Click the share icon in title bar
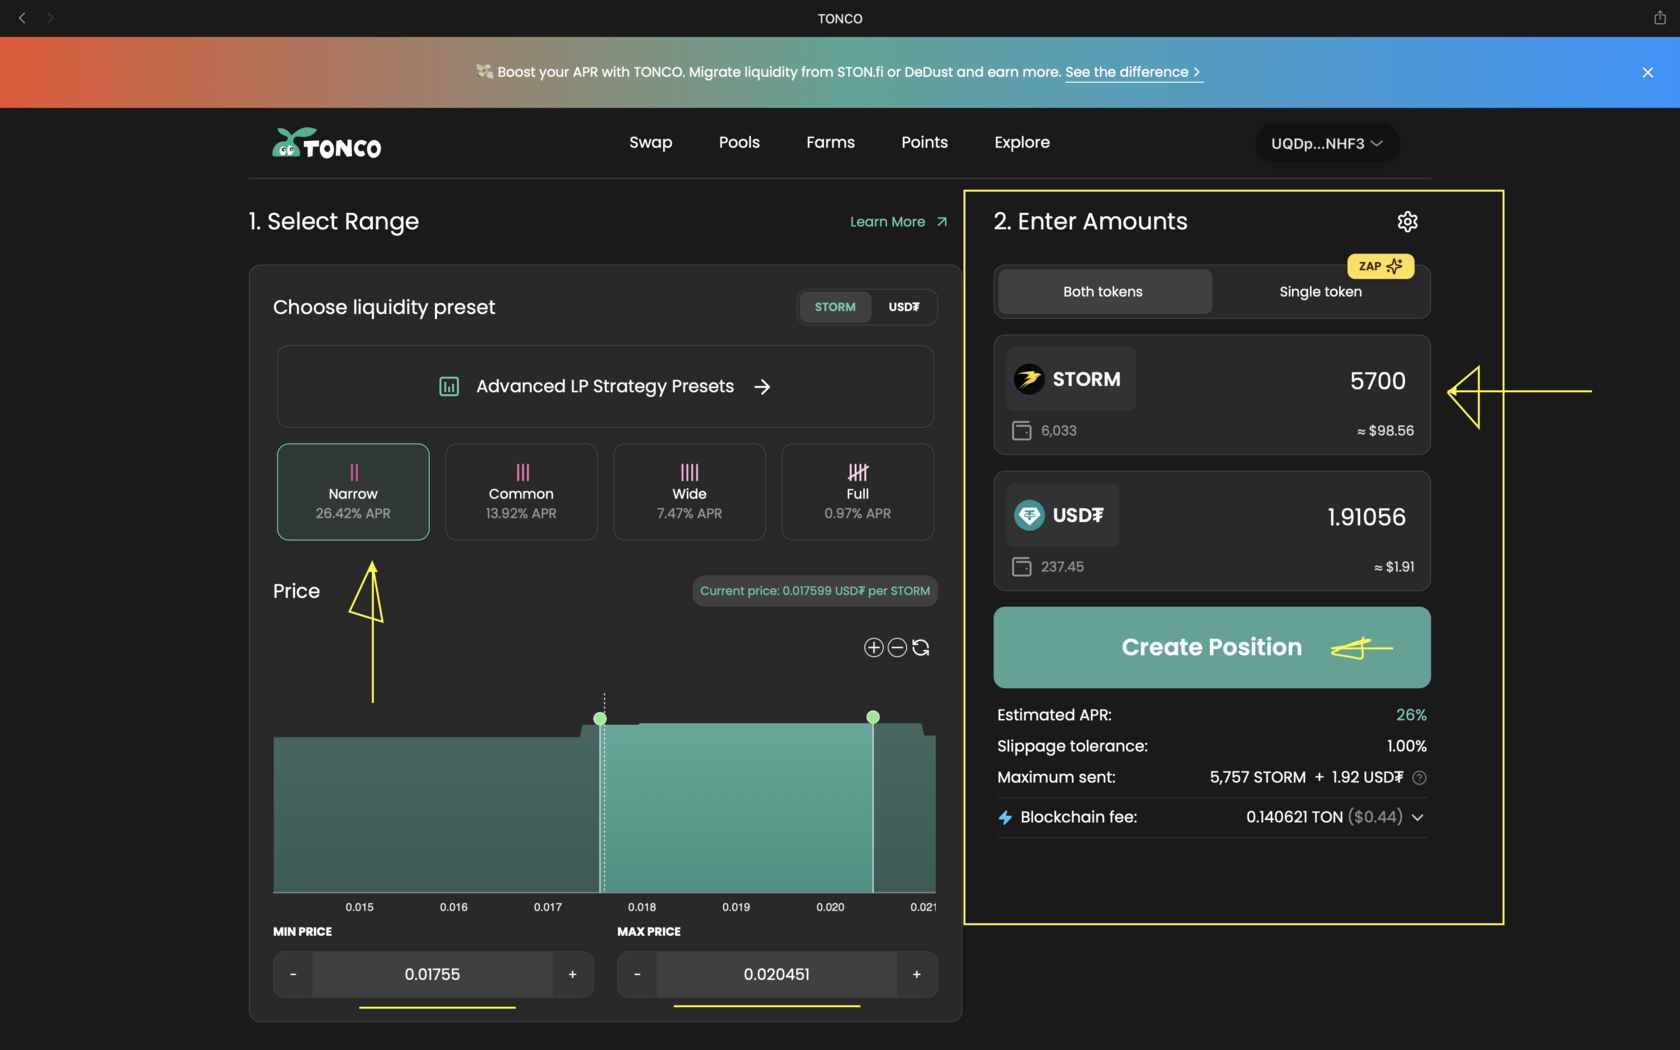The height and width of the screenshot is (1050, 1680). [1659, 18]
